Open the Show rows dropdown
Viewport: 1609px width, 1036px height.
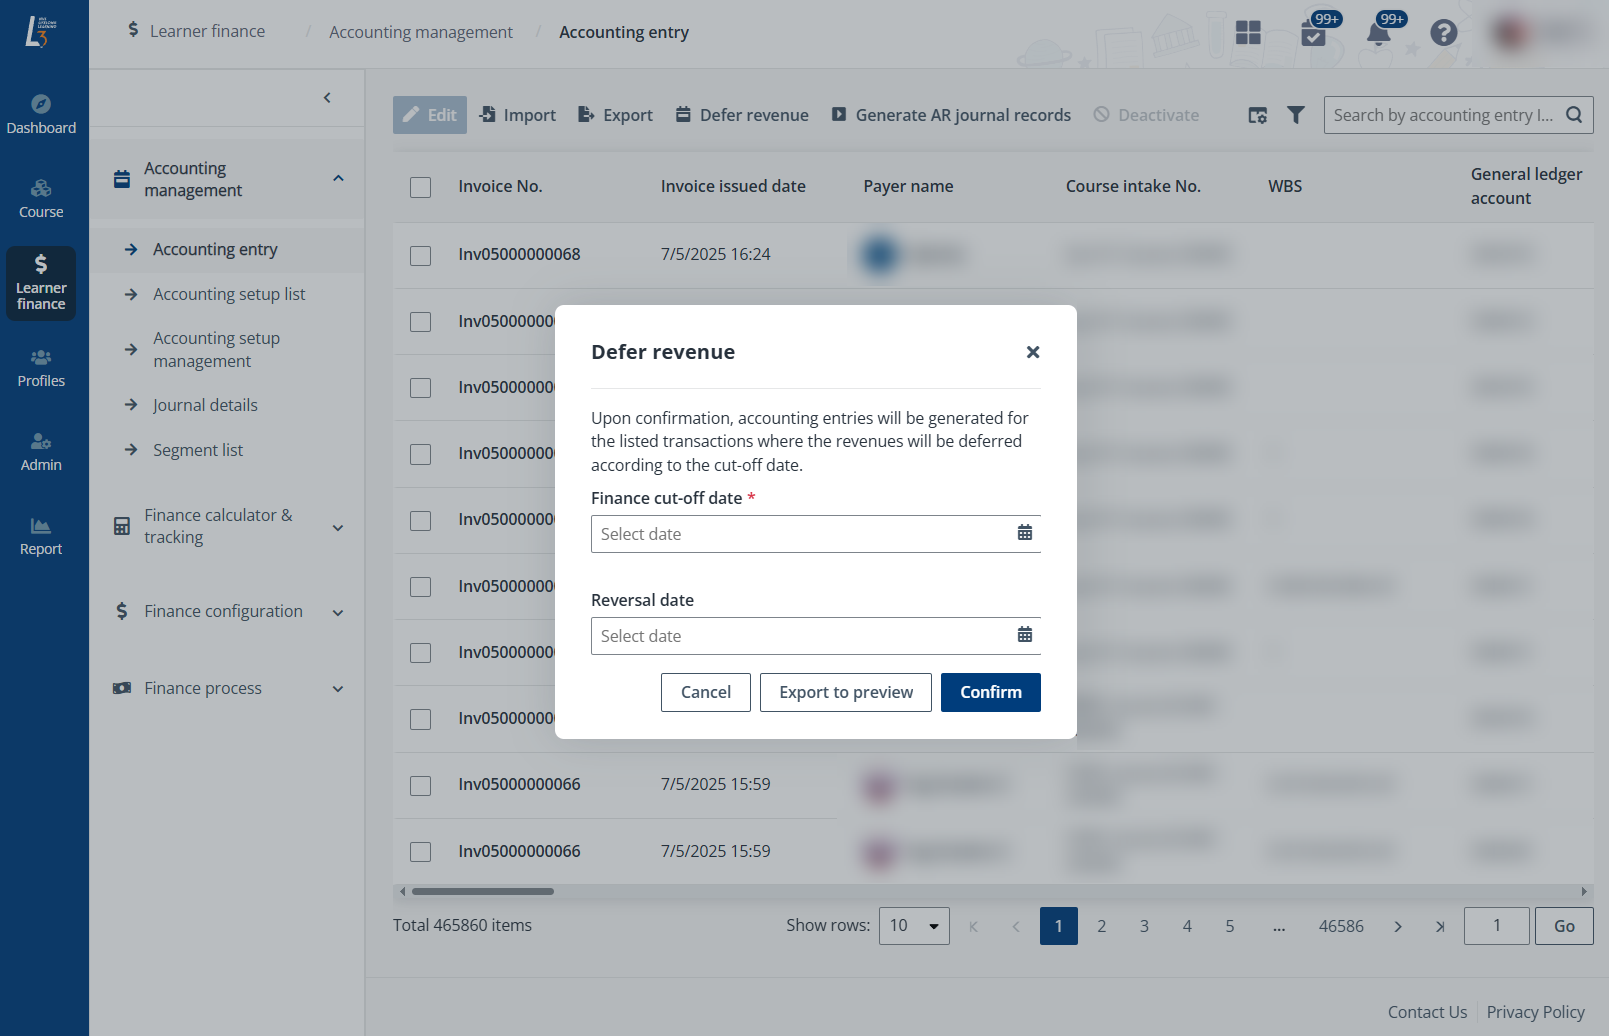click(913, 926)
